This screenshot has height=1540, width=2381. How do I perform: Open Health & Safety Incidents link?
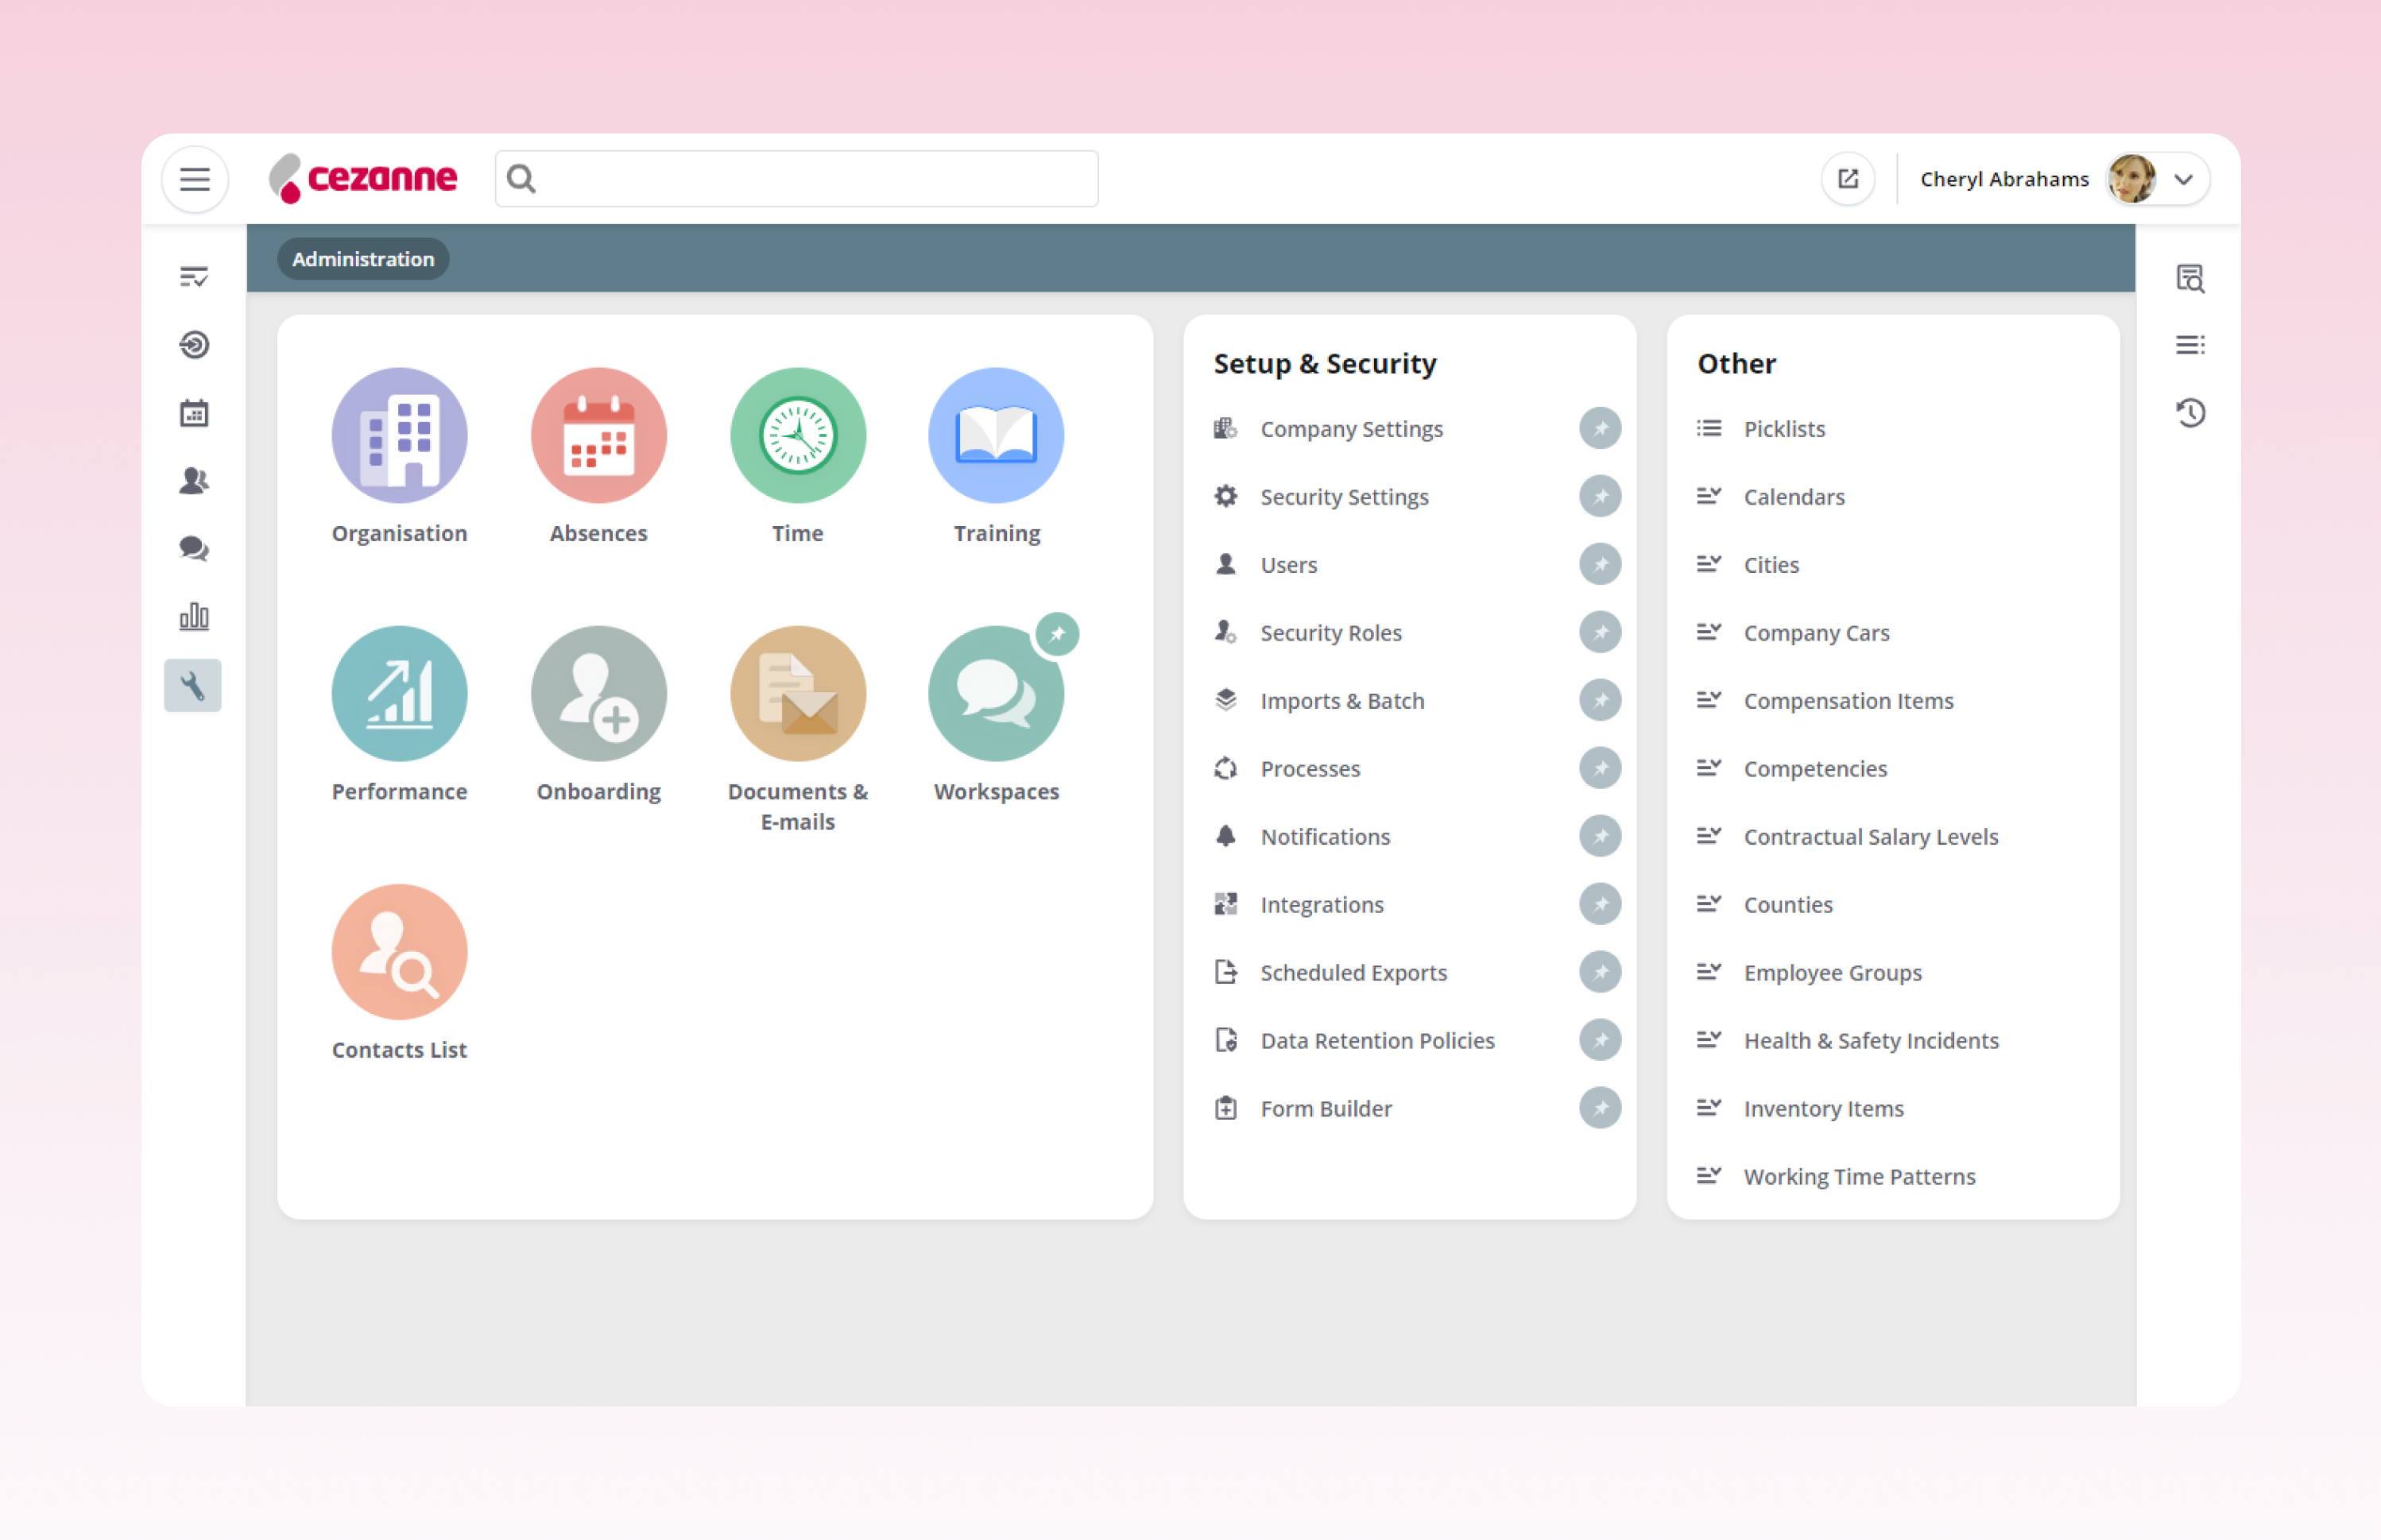click(1870, 1040)
